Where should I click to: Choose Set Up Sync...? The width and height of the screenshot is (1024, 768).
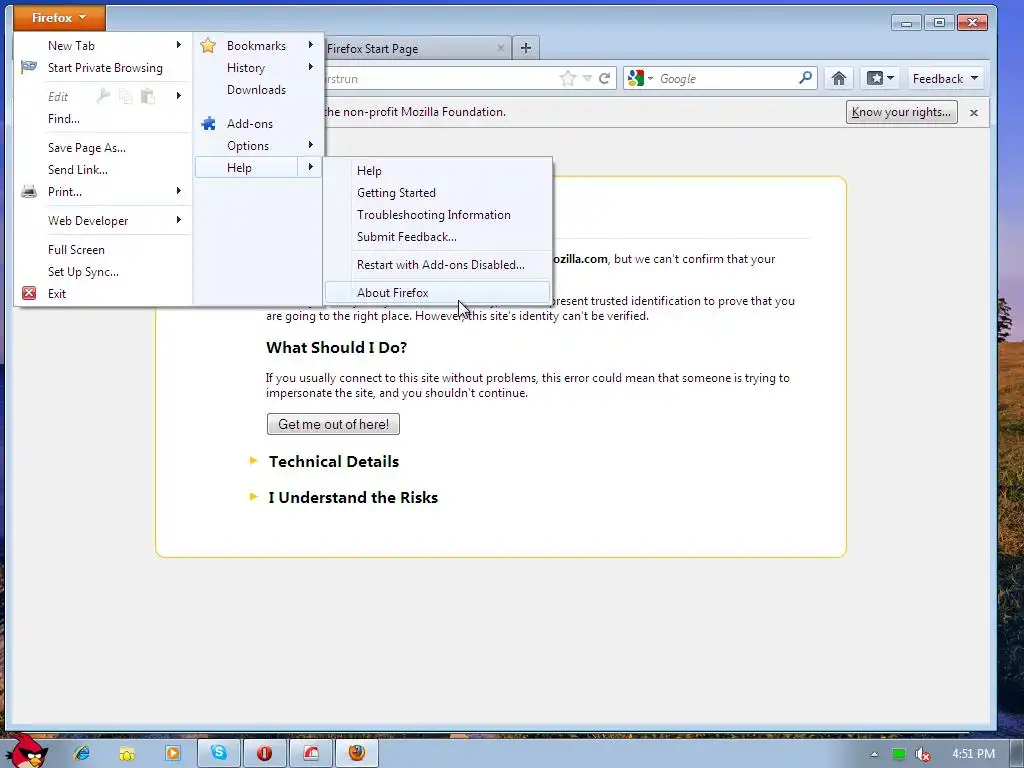pos(83,272)
